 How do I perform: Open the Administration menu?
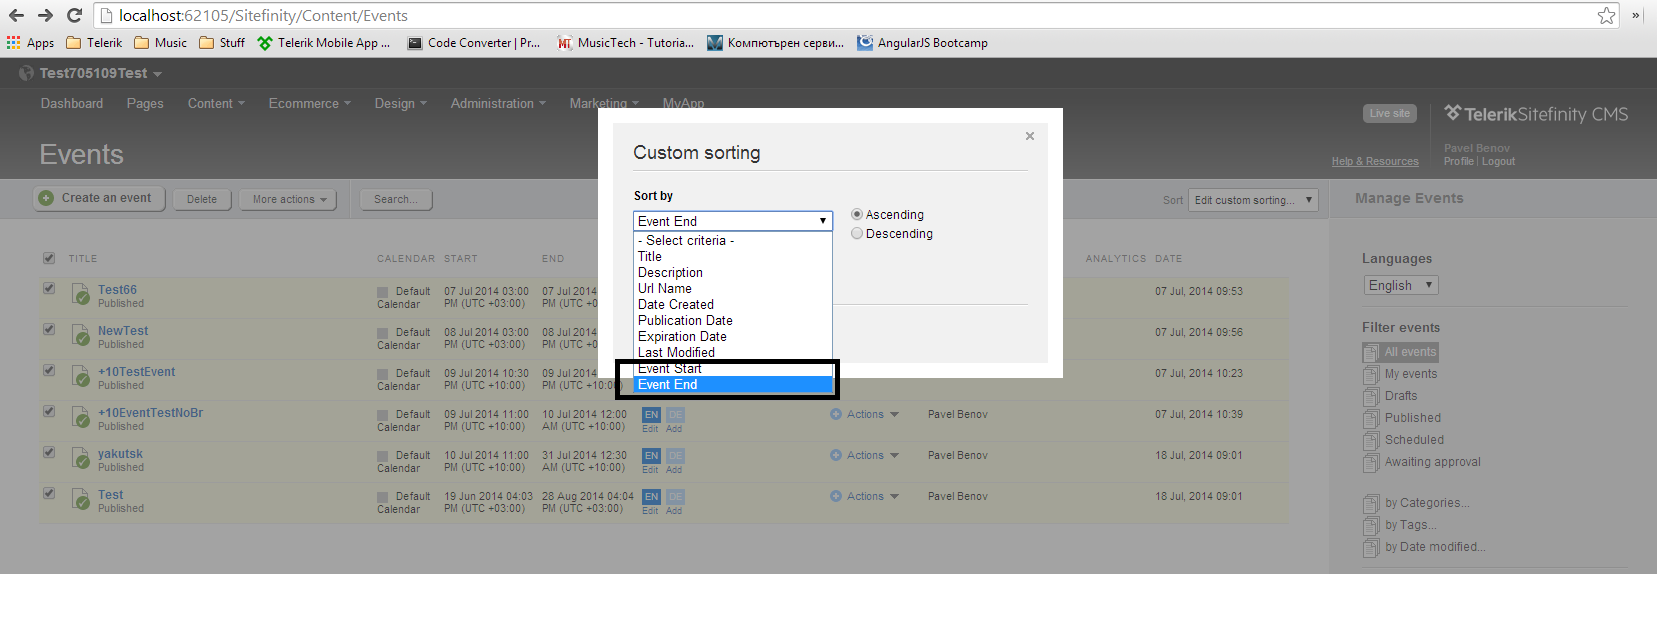coord(497,104)
